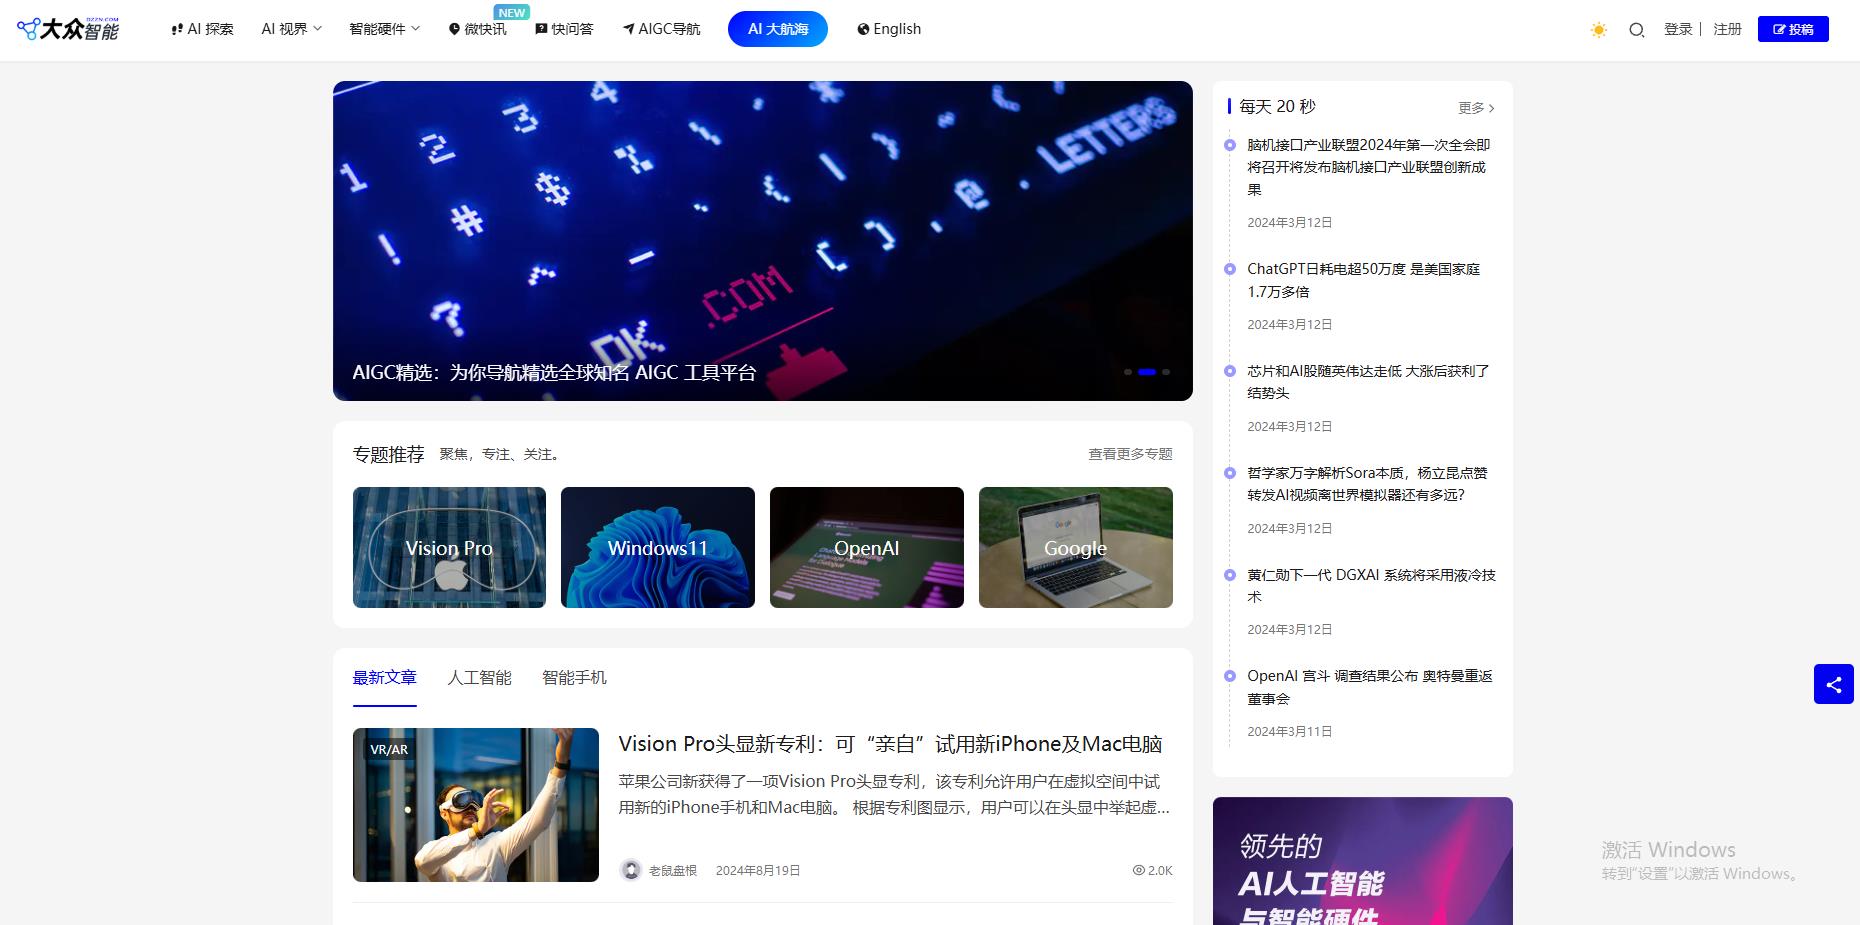The height and width of the screenshot is (925, 1860).
Task: Open the 智能手机 tab
Action: [x=574, y=677]
